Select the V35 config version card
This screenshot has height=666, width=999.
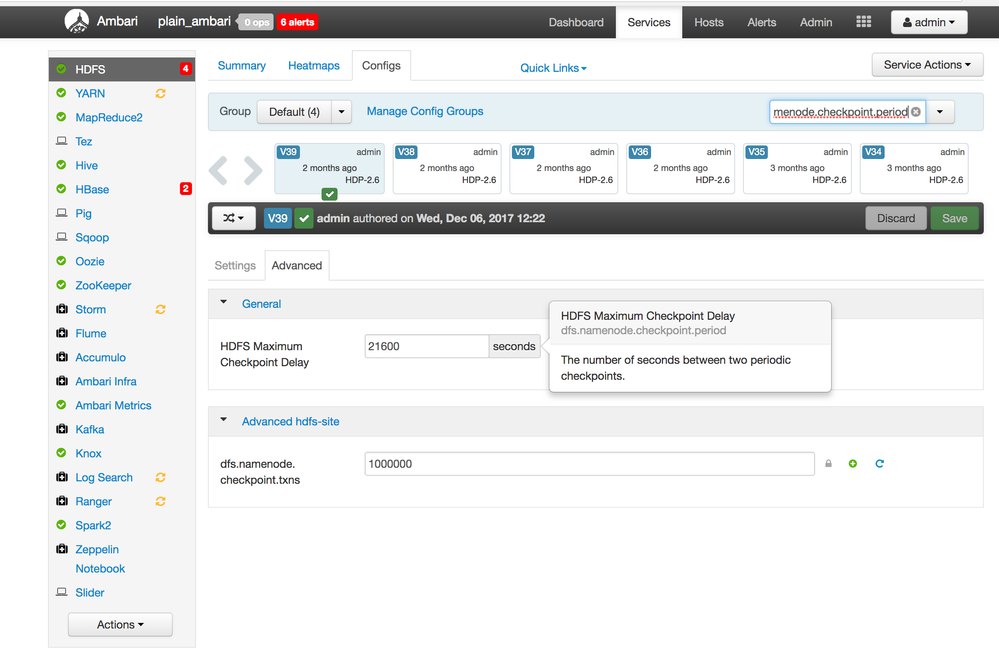[797, 168]
